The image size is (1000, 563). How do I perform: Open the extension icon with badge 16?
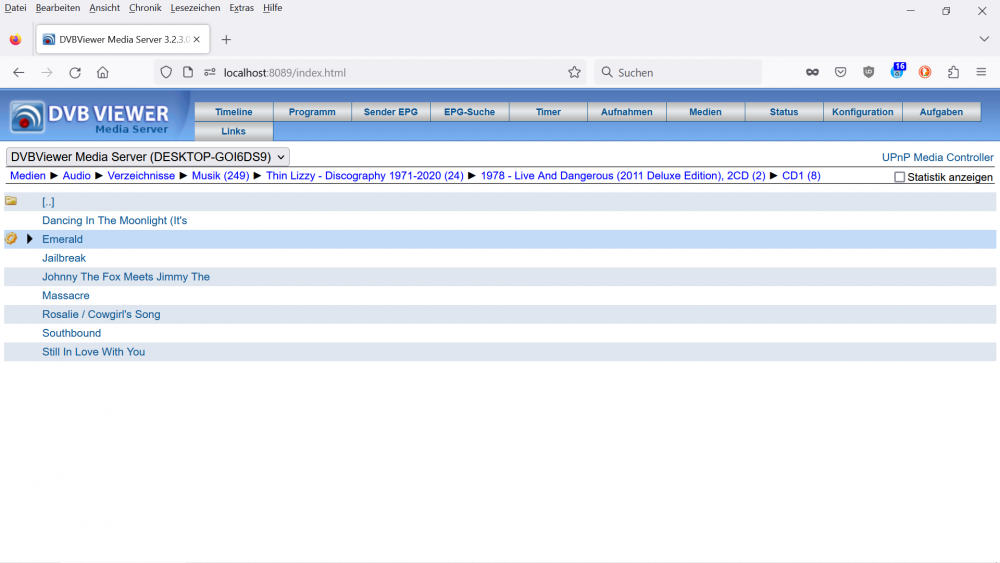(x=897, y=71)
